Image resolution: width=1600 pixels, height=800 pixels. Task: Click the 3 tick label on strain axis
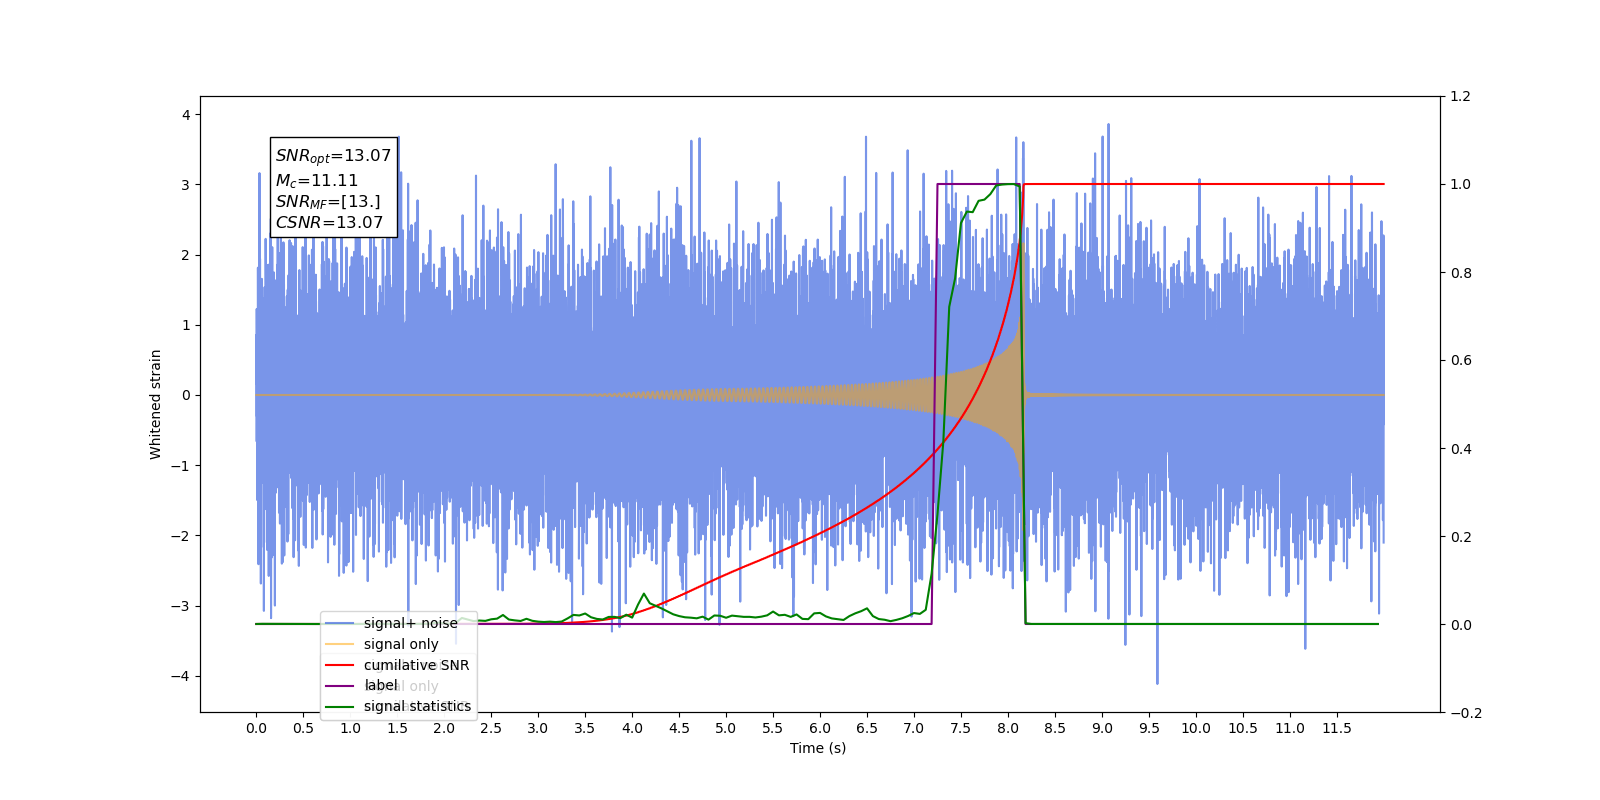click(x=186, y=185)
